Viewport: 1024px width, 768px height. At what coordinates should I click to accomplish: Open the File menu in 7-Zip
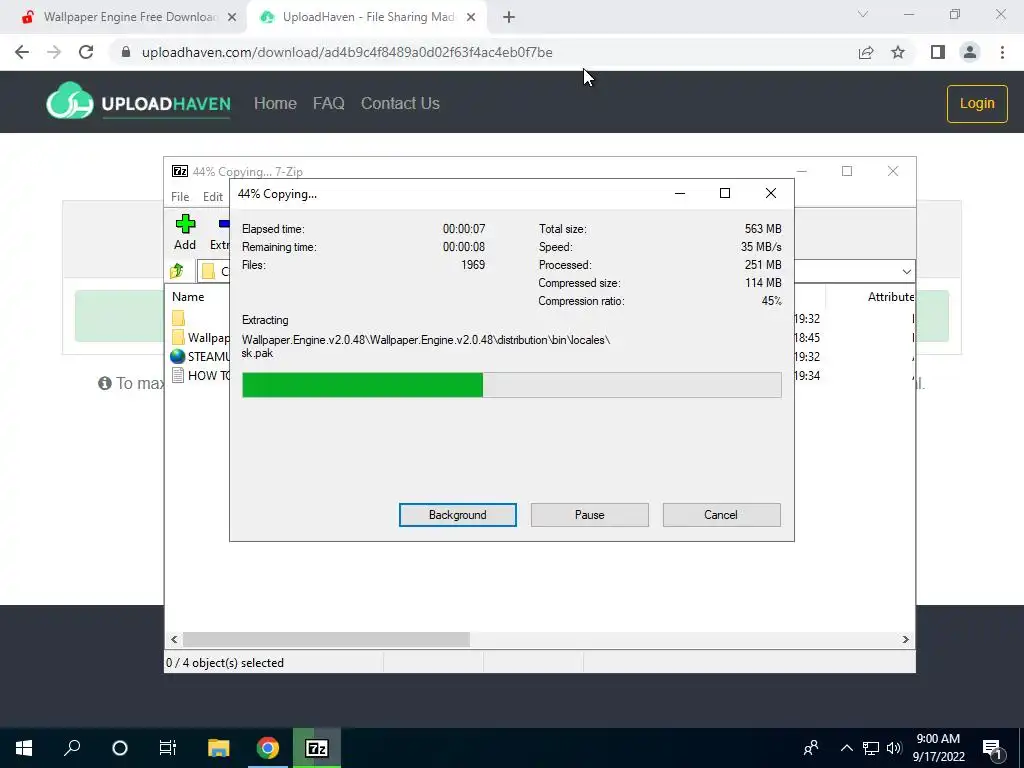coord(180,197)
